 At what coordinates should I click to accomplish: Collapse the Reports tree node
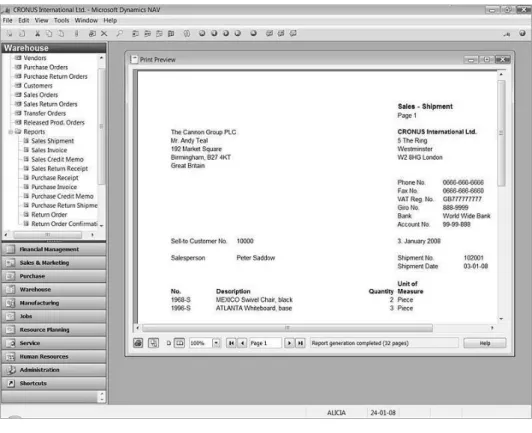pyautogui.click(x=10, y=132)
